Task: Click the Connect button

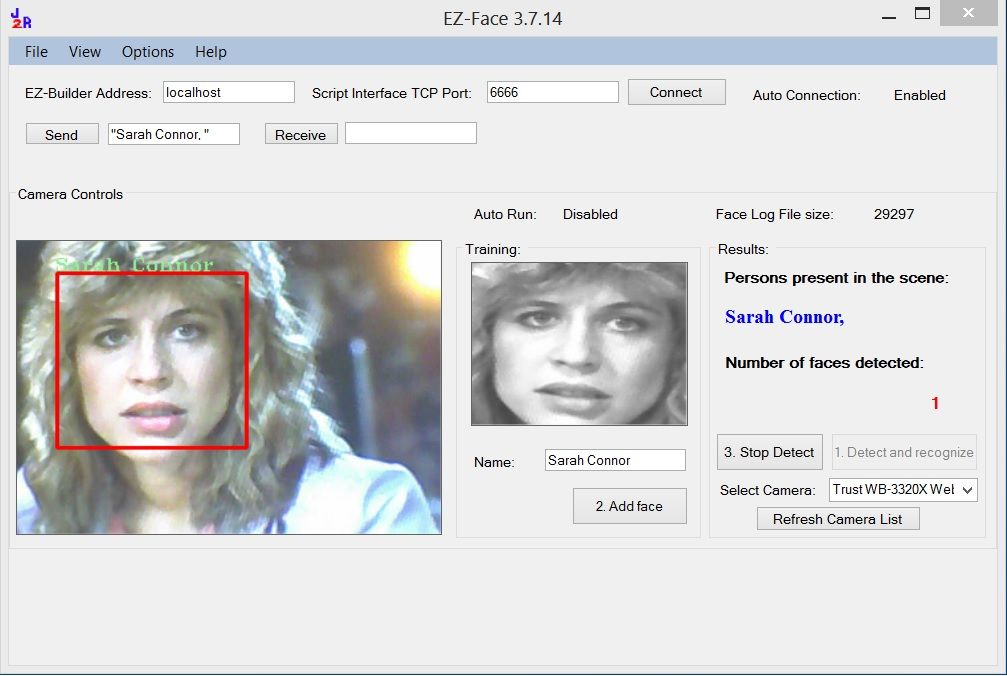Action: 676,91
